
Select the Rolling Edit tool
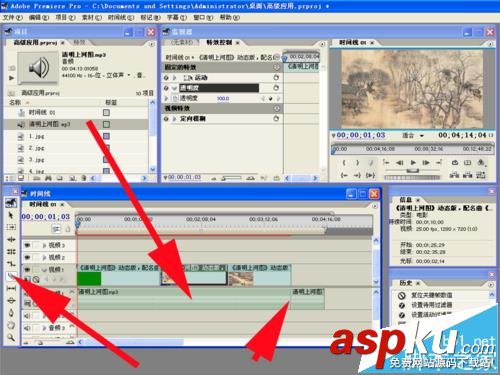[11, 251]
